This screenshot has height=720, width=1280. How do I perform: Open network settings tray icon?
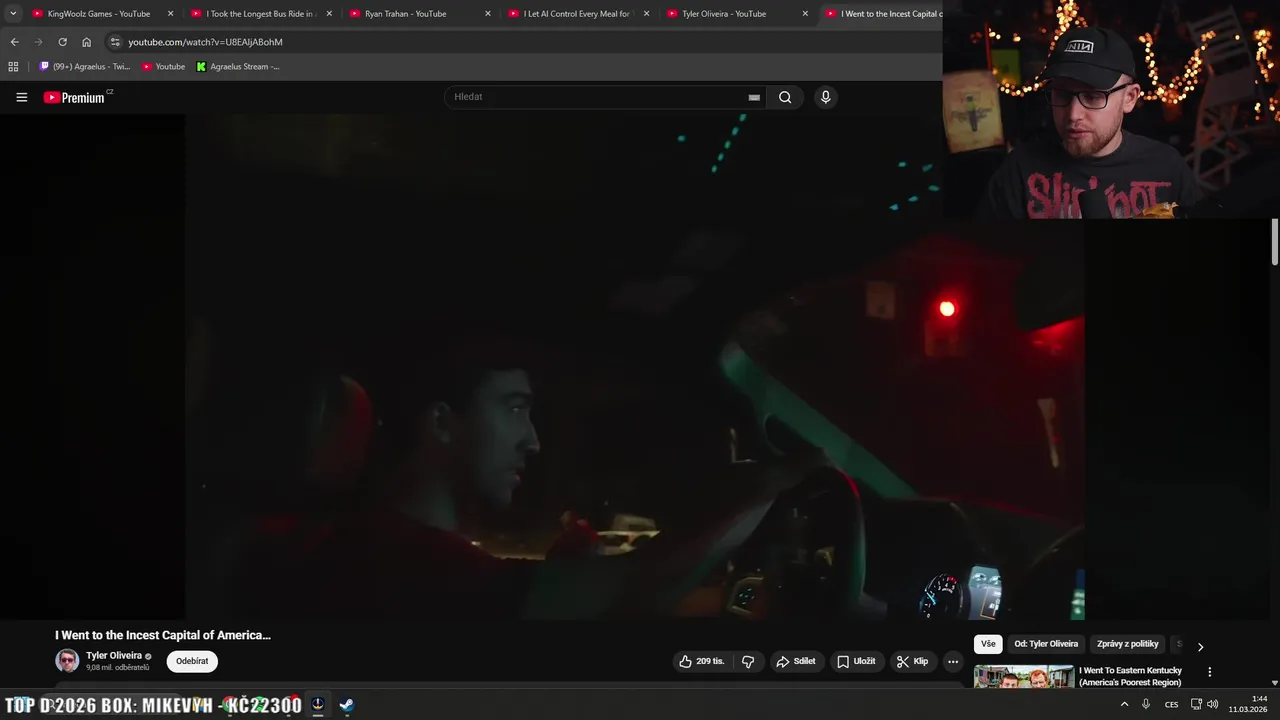1196,704
